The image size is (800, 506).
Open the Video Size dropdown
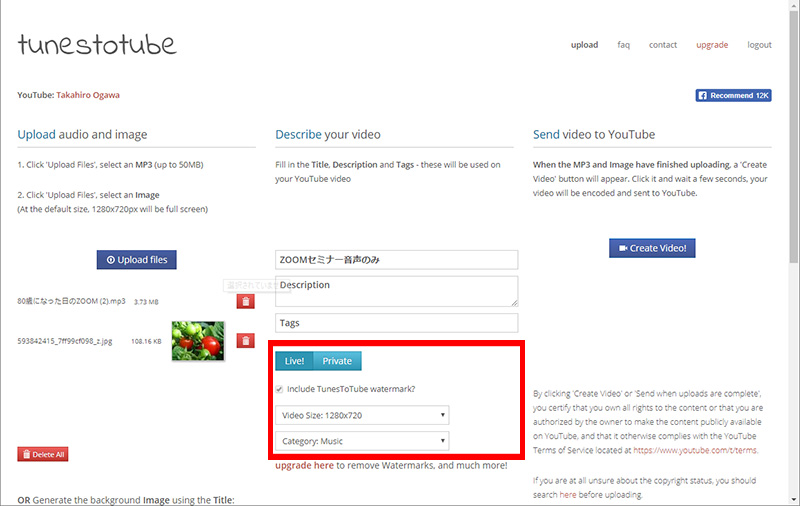point(362,415)
